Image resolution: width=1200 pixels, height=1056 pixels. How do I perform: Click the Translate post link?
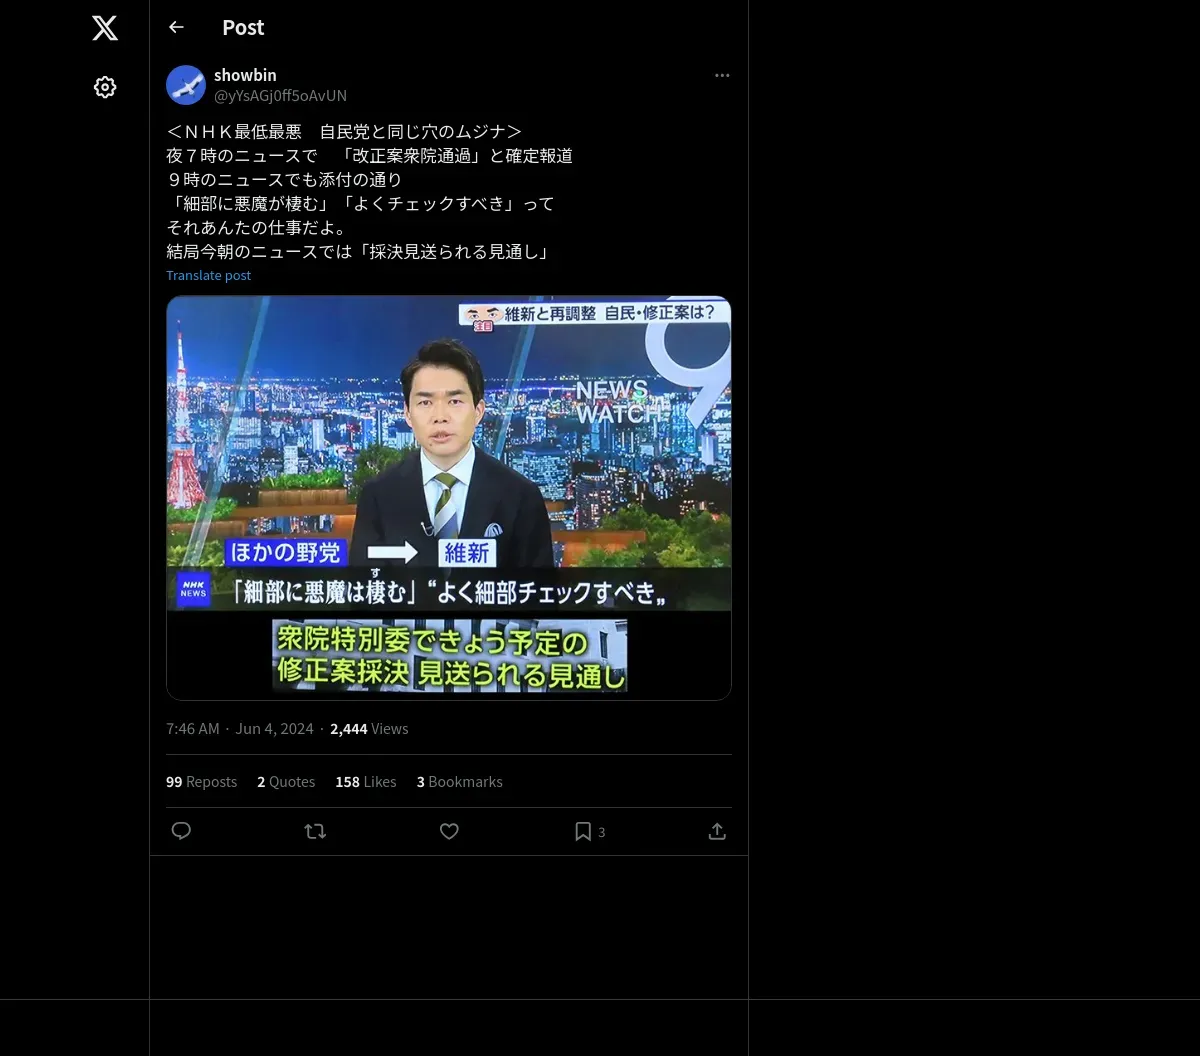[x=208, y=275]
